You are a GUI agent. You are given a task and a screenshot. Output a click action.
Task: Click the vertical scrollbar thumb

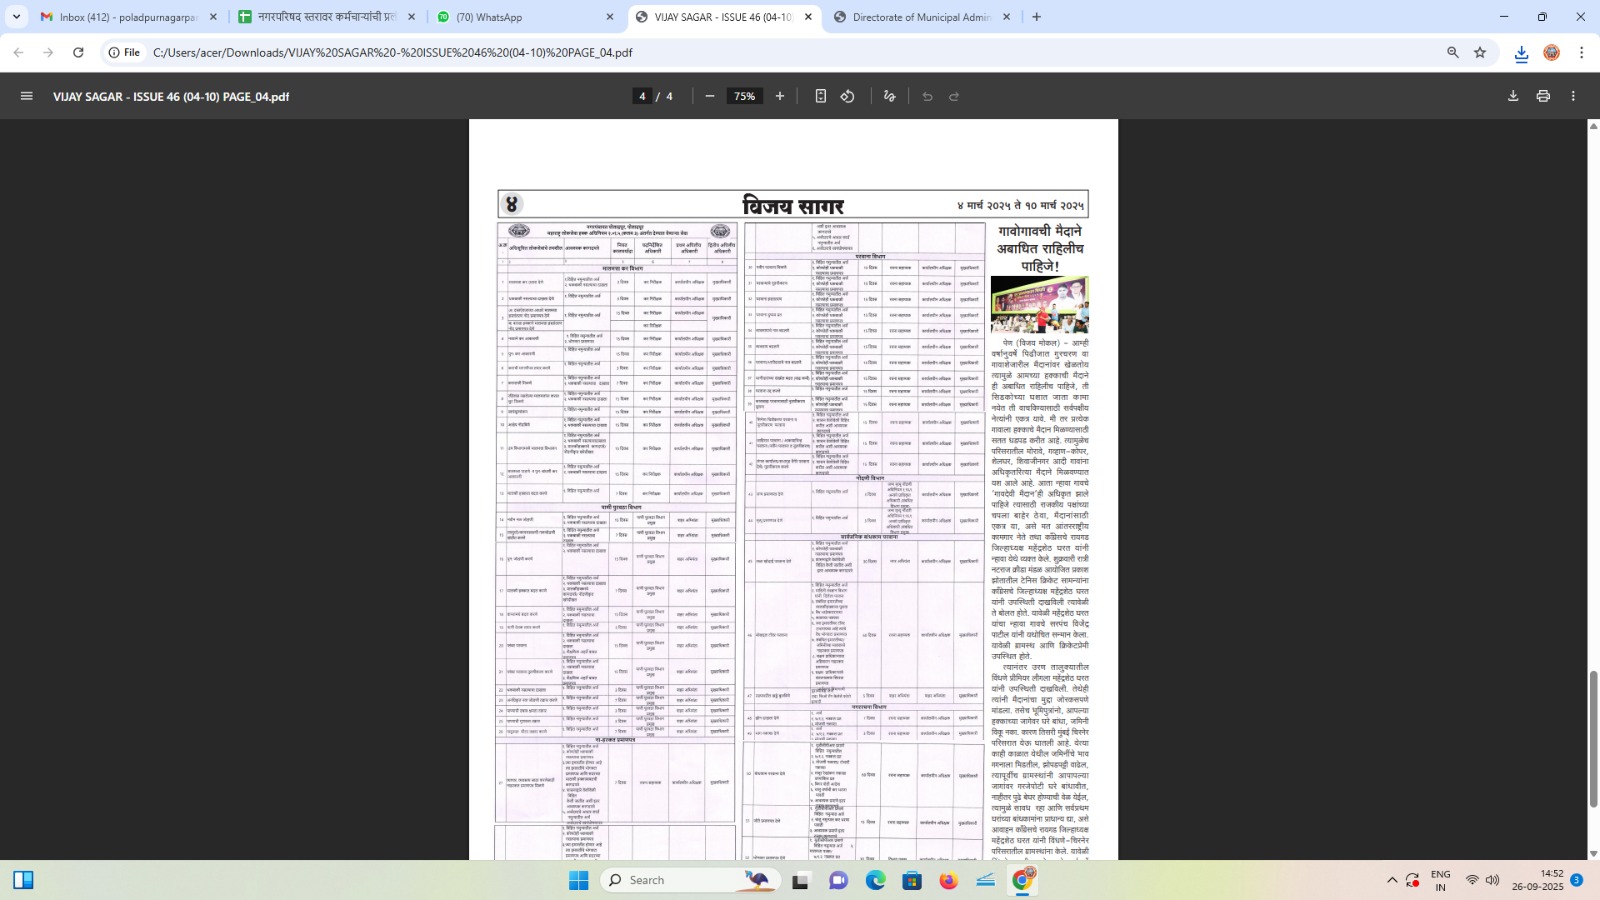[1593, 738]
